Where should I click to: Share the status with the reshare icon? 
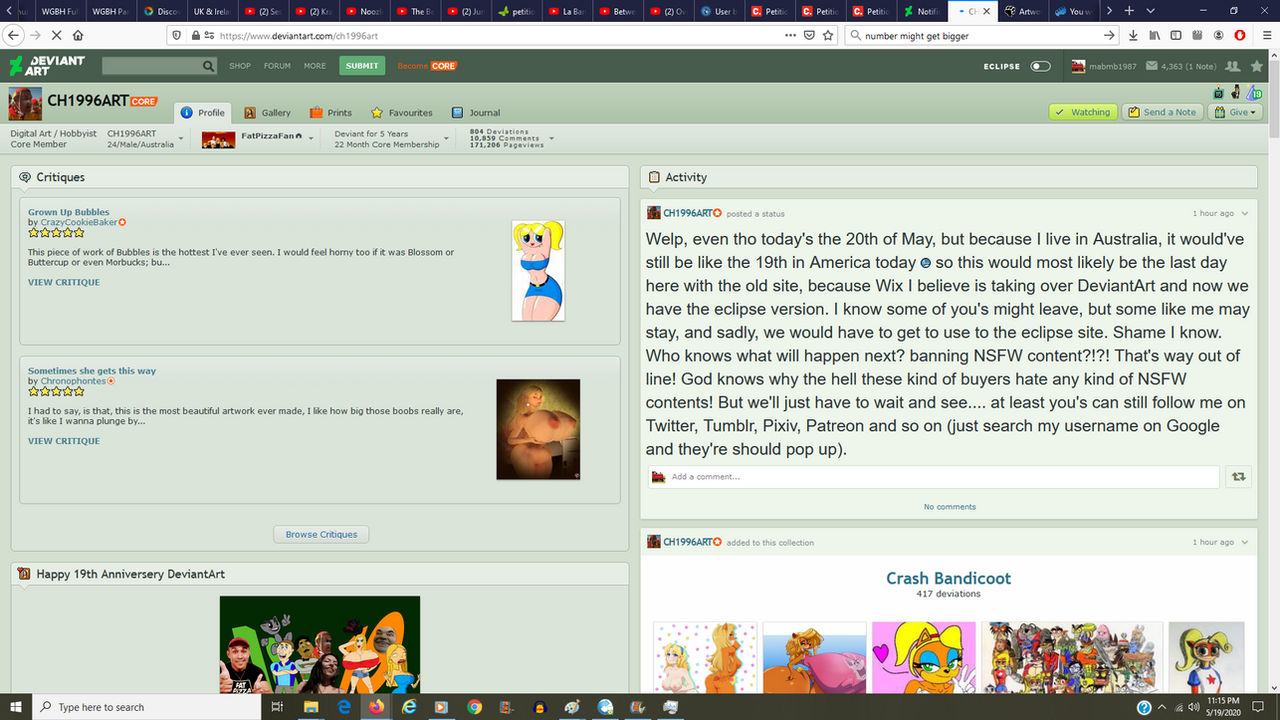1239,477
